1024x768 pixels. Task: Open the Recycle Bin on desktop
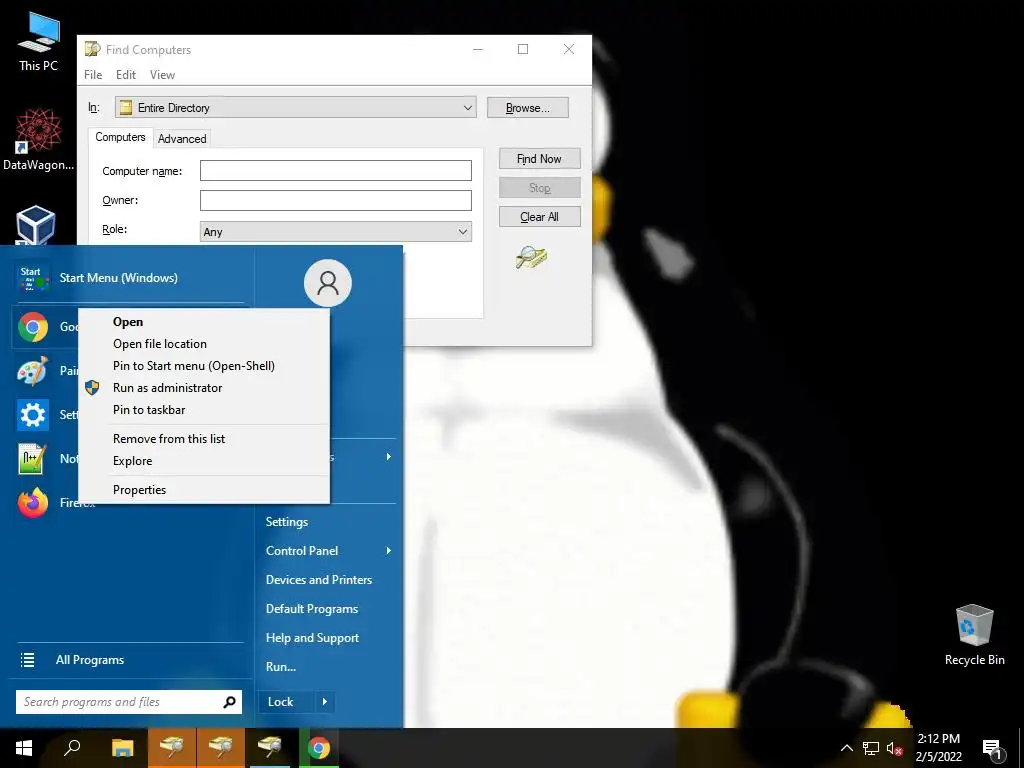click(x=974, y=635)
